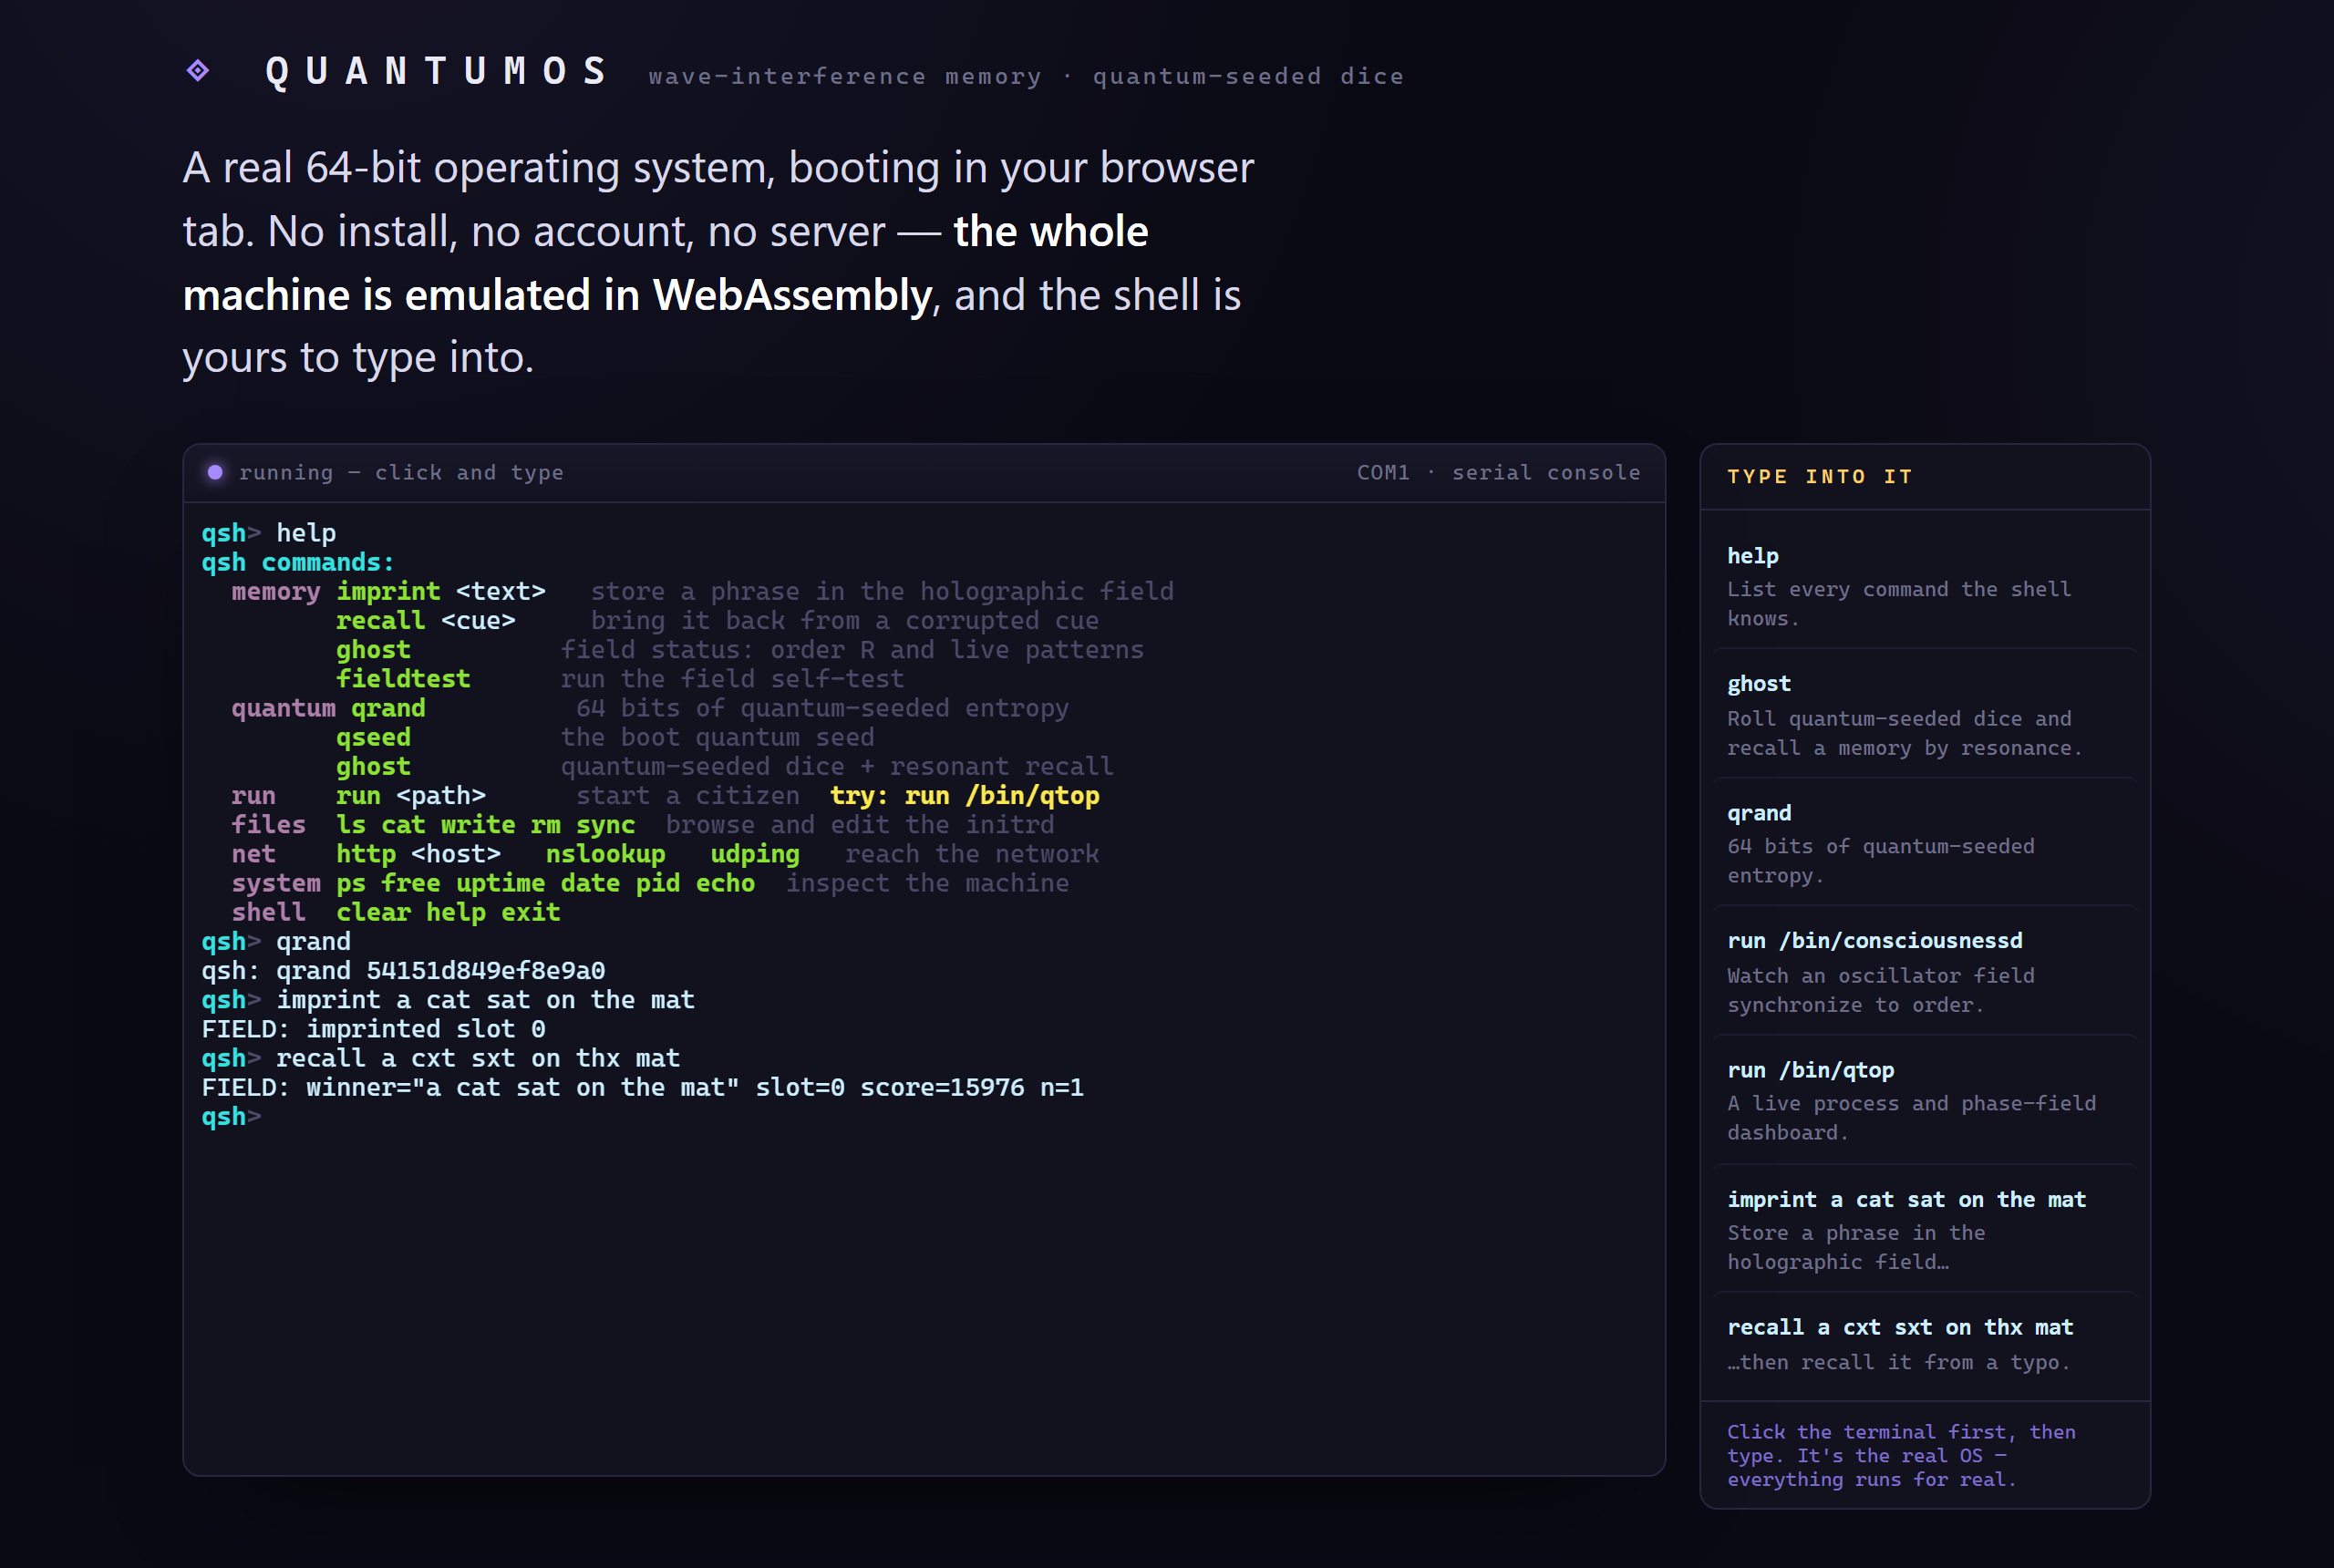The width and height of the screenshot is (2334, 1568).
Task: Click 'udping' command in help output
Action: coord(755,853)
